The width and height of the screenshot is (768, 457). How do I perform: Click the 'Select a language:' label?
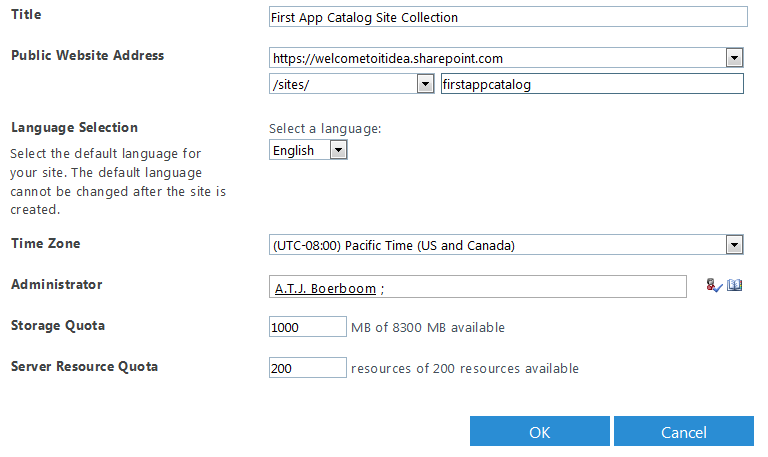pyautogui.click(x=325, y=128)
